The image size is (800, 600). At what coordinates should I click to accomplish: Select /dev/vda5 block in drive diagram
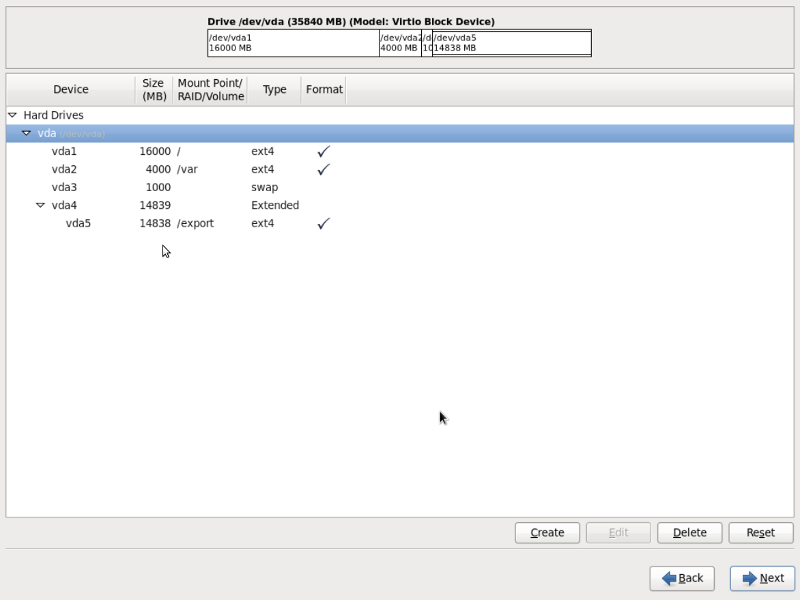point(510,43)
